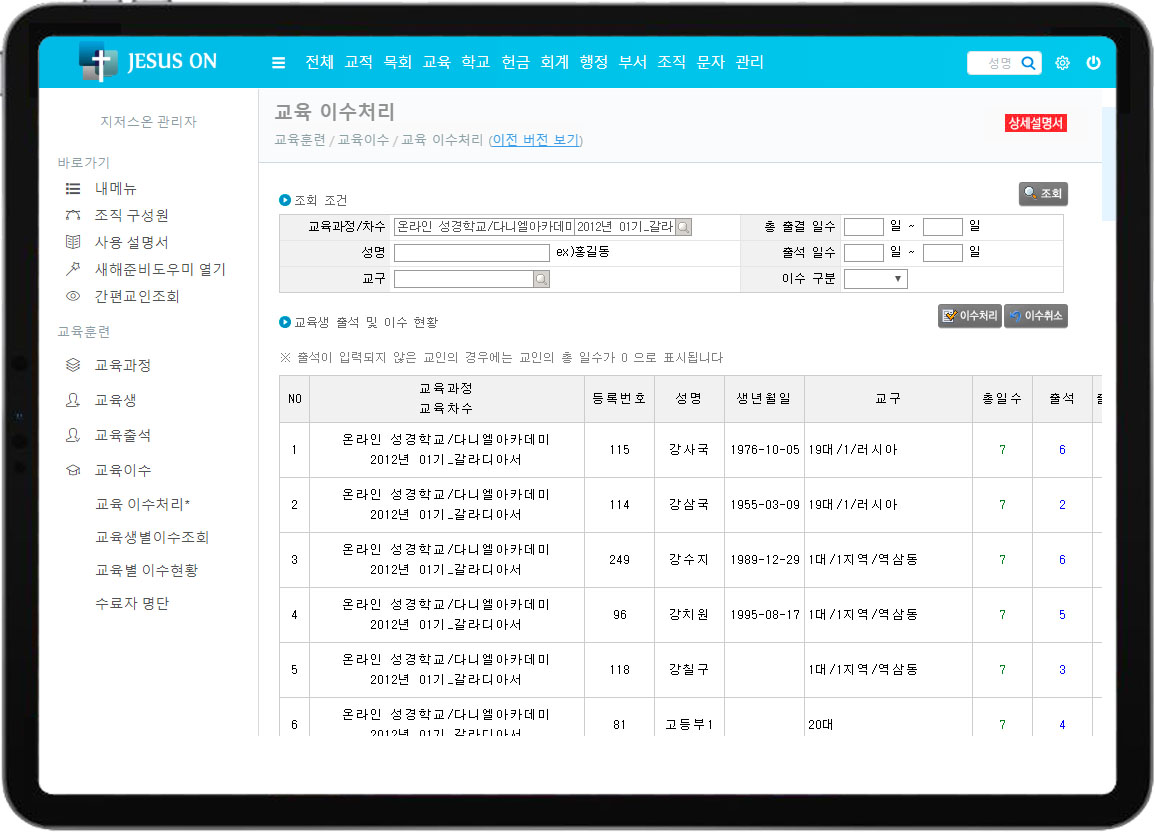The height and width of the screenshot is (832, 1155).
Task: Click the hamburger menu icon in header
Action: tap(279, 63)
